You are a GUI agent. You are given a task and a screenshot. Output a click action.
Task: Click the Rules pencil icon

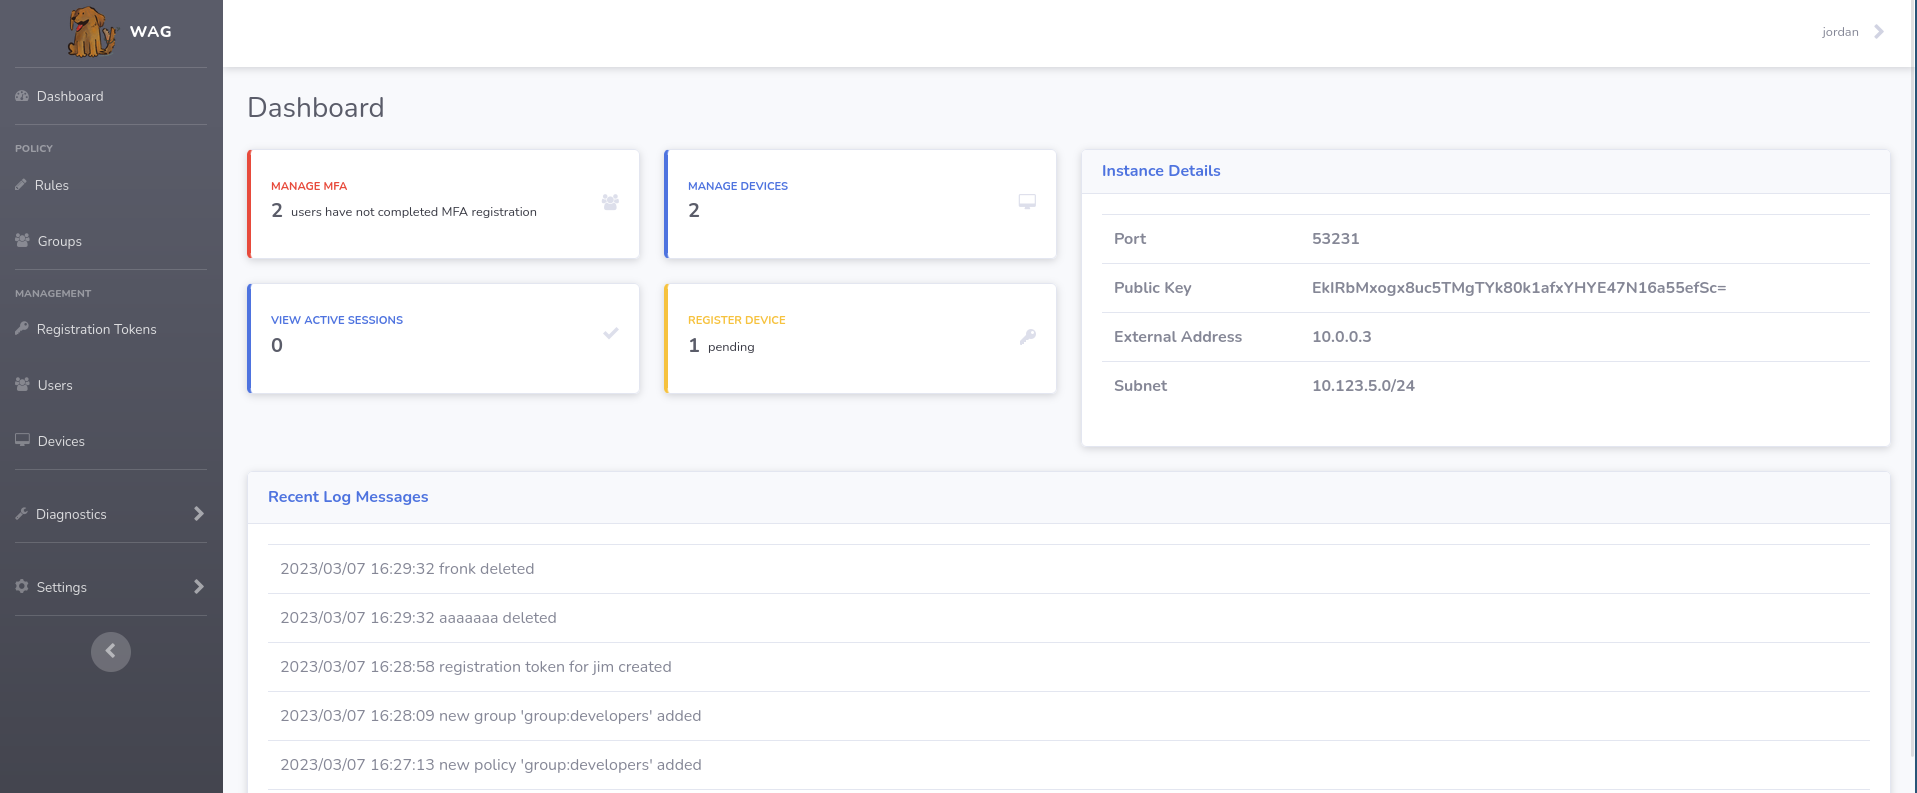(x=21, y=185)
